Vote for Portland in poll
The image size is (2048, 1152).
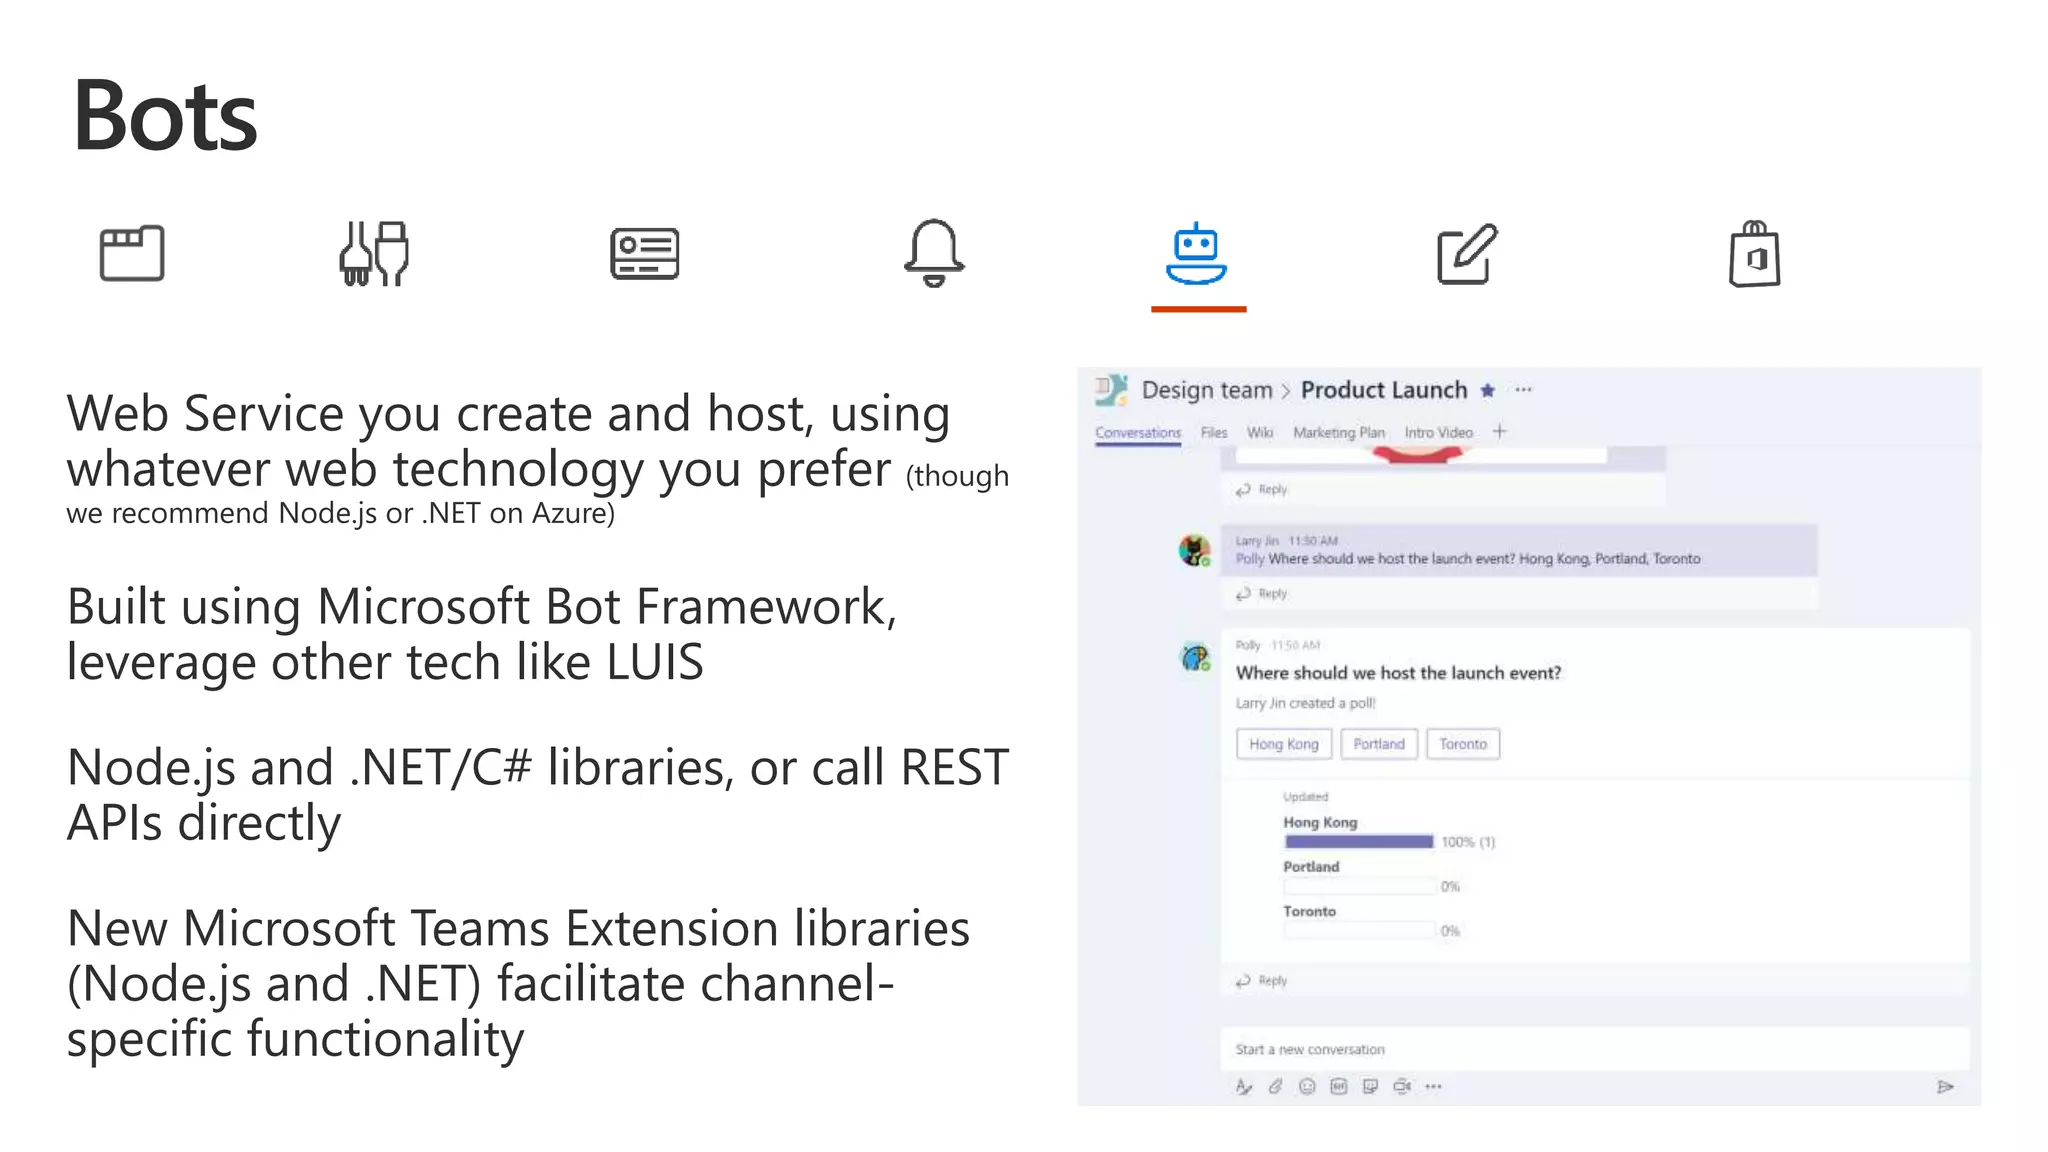[1379, 744]
